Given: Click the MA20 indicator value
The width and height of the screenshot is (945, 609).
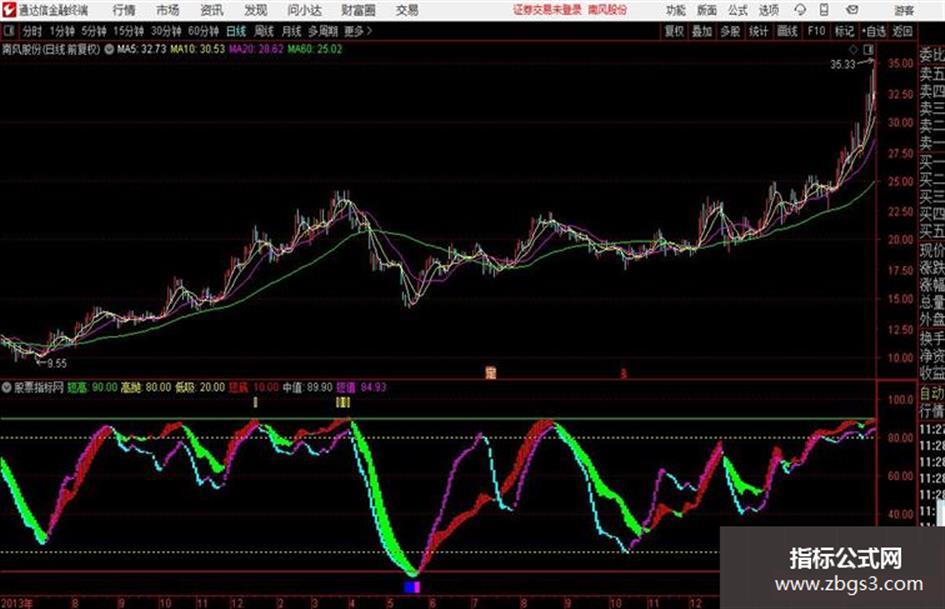Looking at the screenshot, I should coord(256,49).
